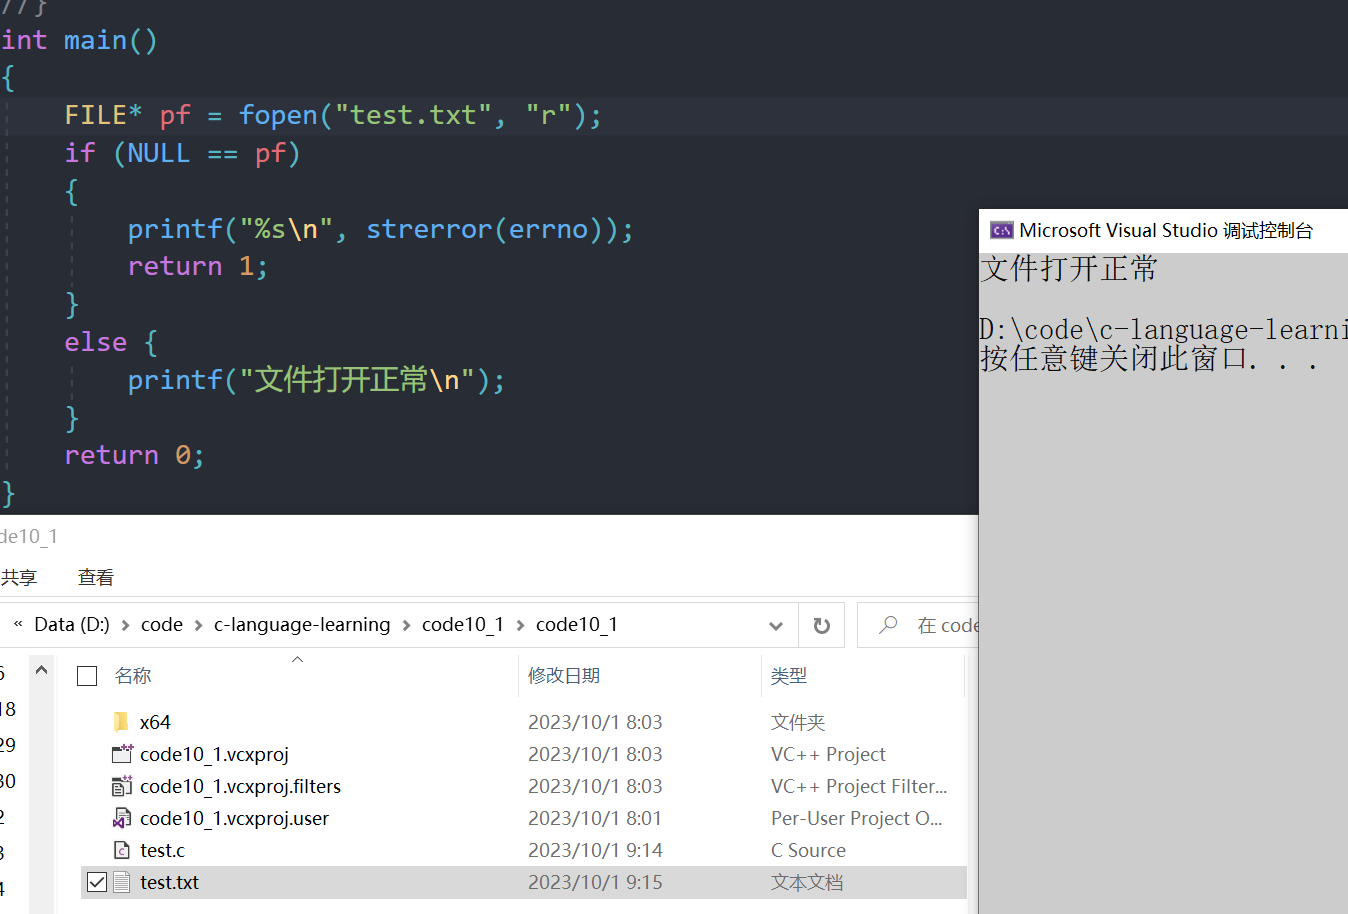Click the debug console title bar text
This screenshot has height=914, width=1348.
[1166, 230]
